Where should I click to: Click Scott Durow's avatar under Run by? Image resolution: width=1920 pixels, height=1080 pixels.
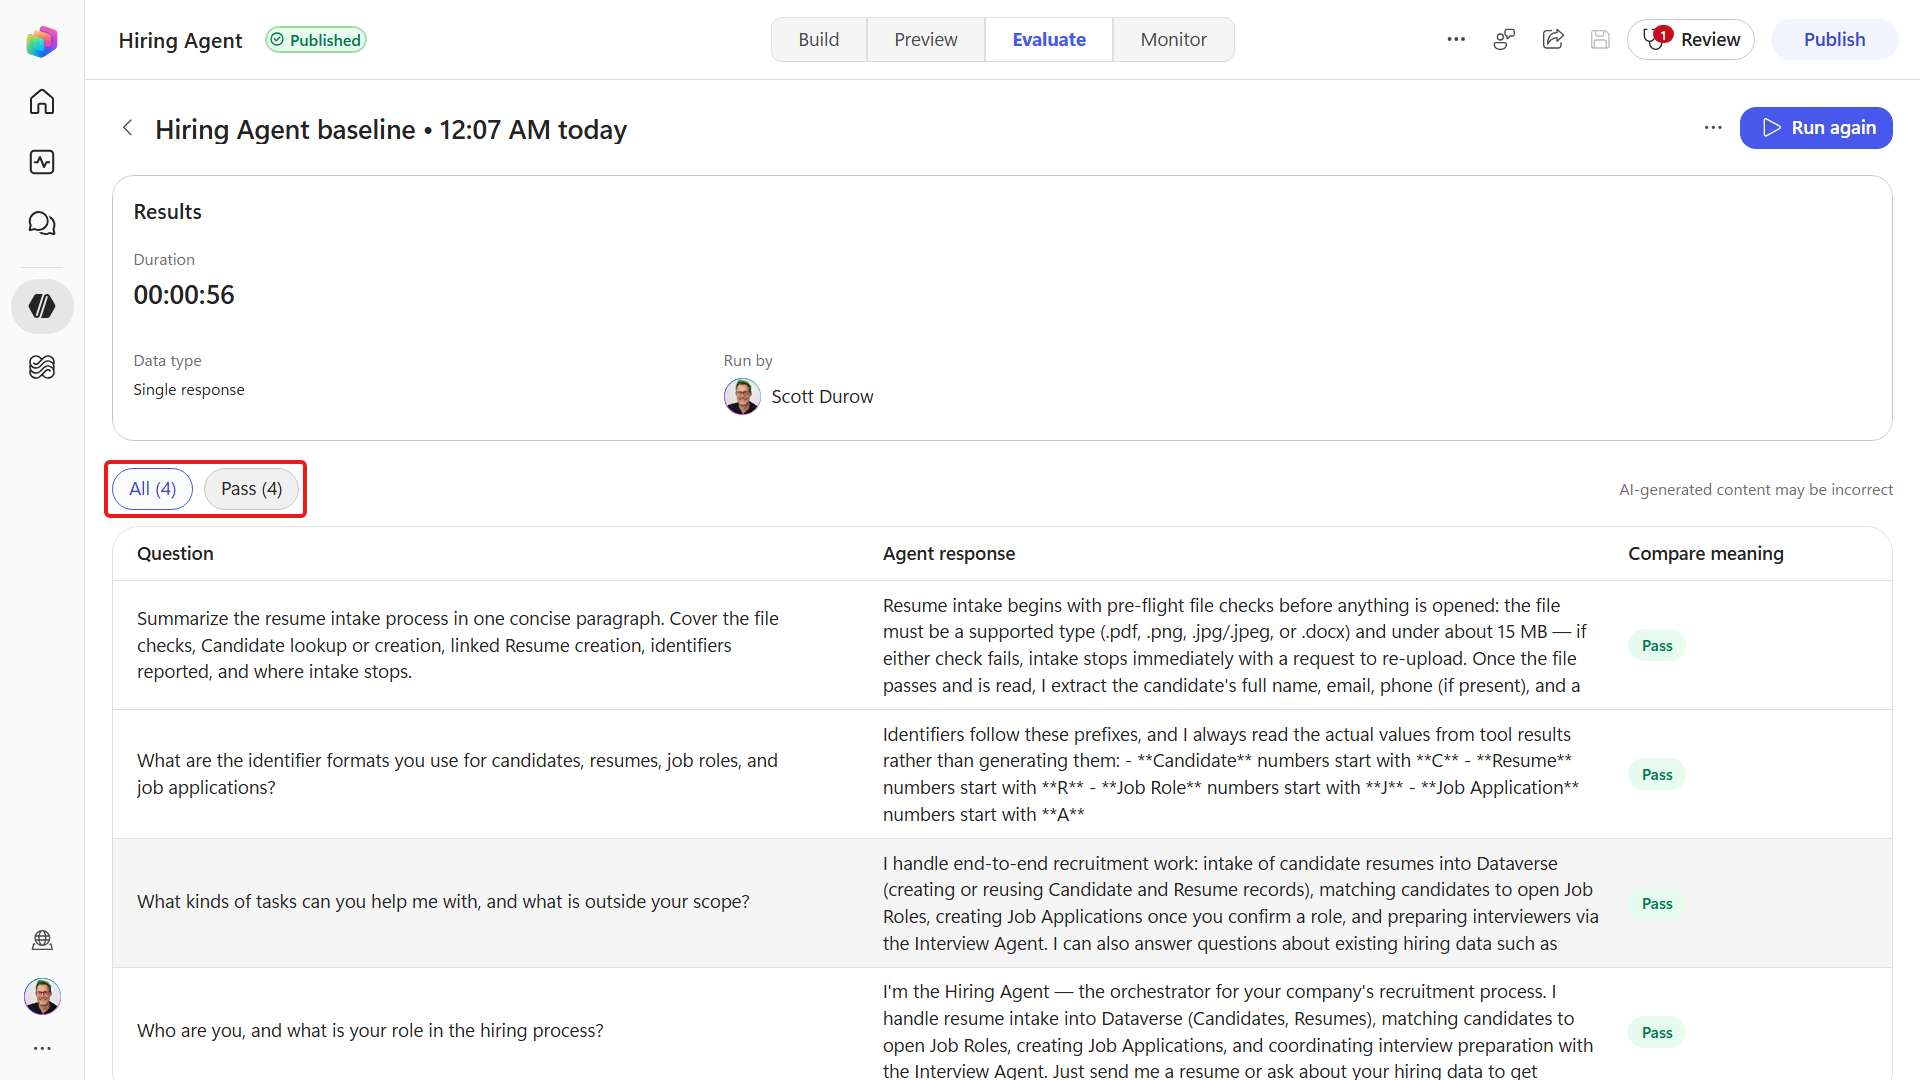[742, 397]
